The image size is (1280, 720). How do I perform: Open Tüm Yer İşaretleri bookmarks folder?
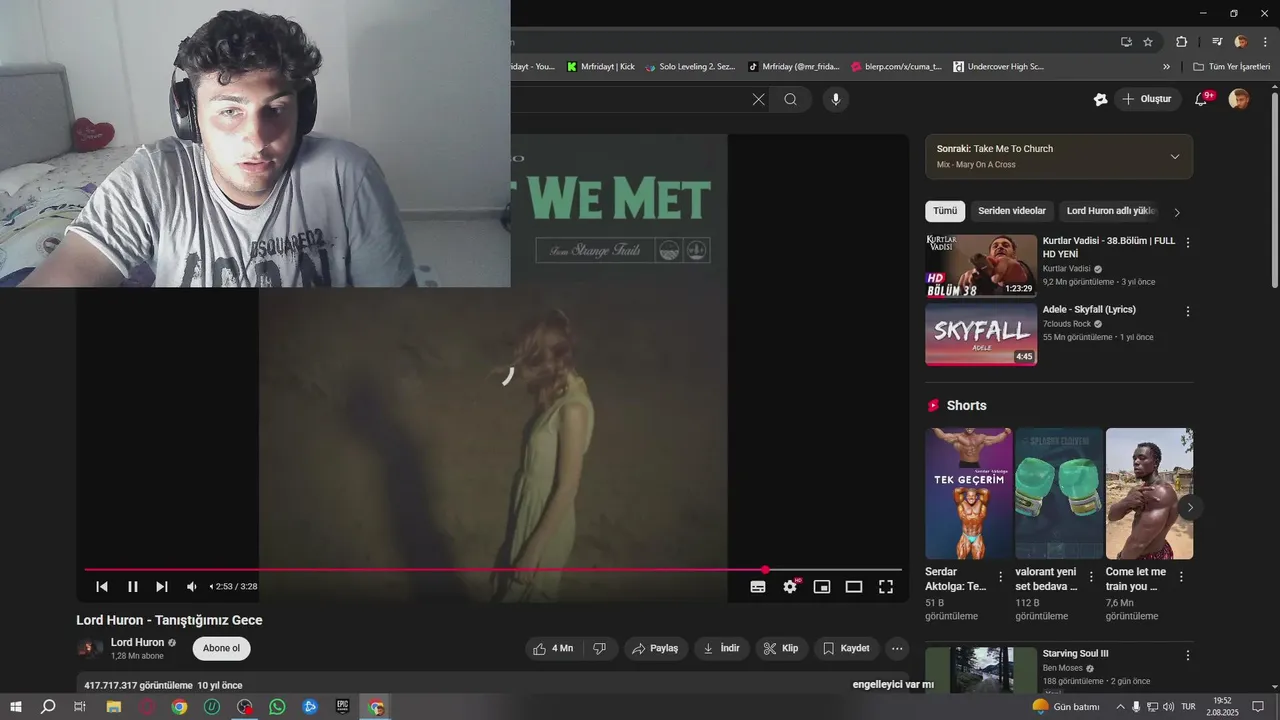1232,67
